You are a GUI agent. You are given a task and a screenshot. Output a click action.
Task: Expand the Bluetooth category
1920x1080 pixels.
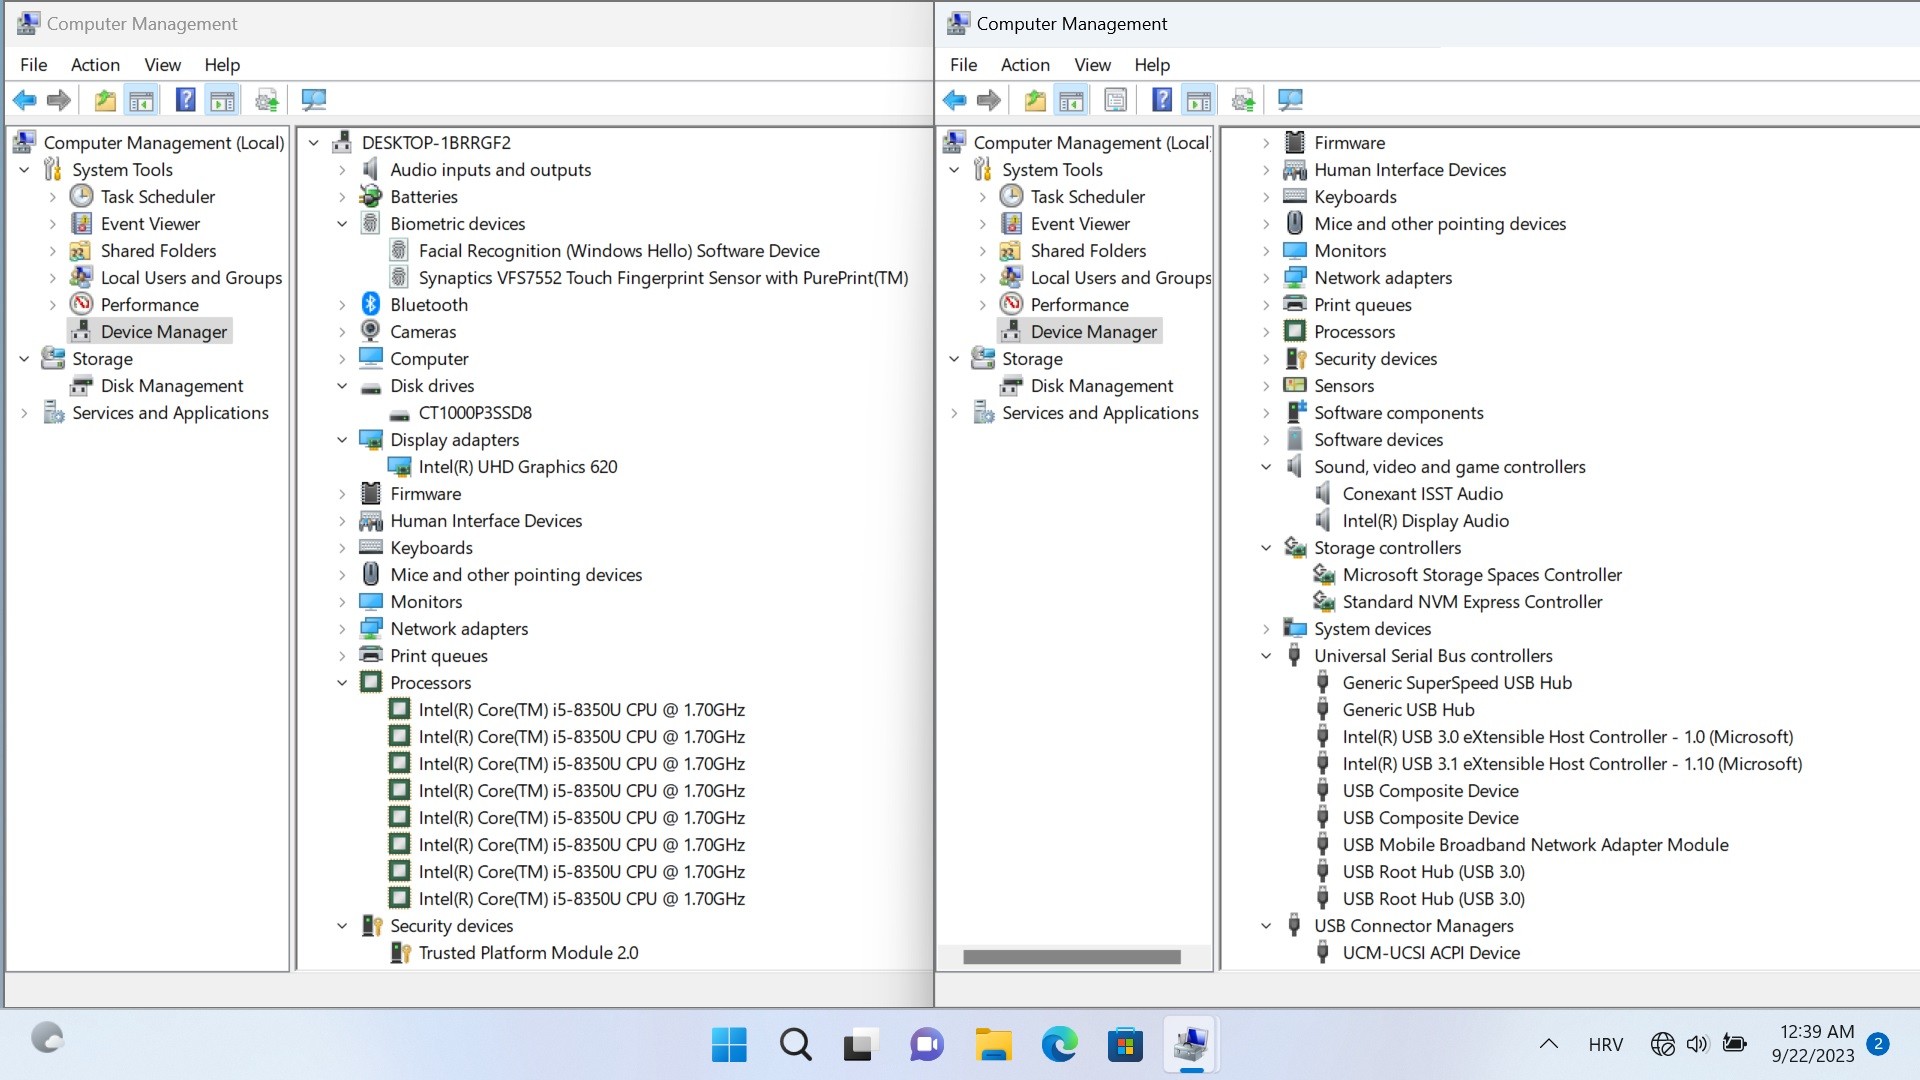[342, 305]
